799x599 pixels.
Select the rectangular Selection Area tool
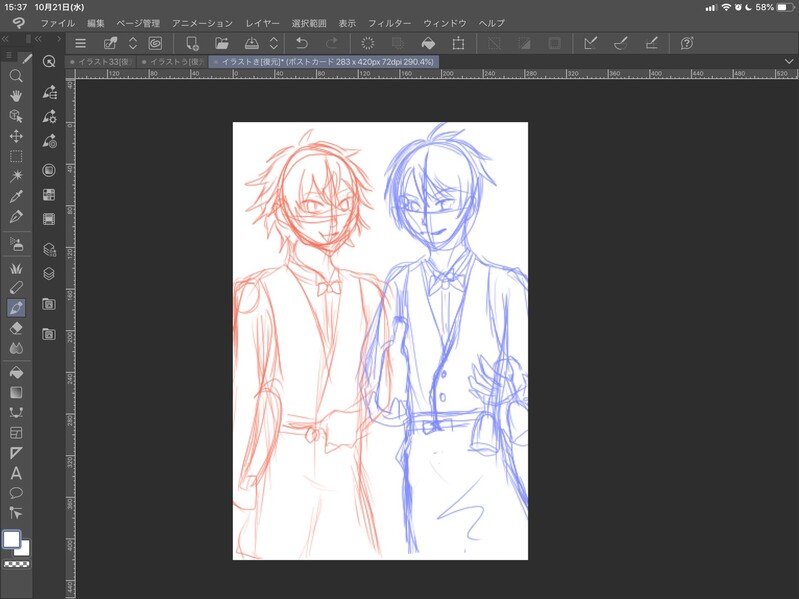pyautogui.click(x=16, y=156)
